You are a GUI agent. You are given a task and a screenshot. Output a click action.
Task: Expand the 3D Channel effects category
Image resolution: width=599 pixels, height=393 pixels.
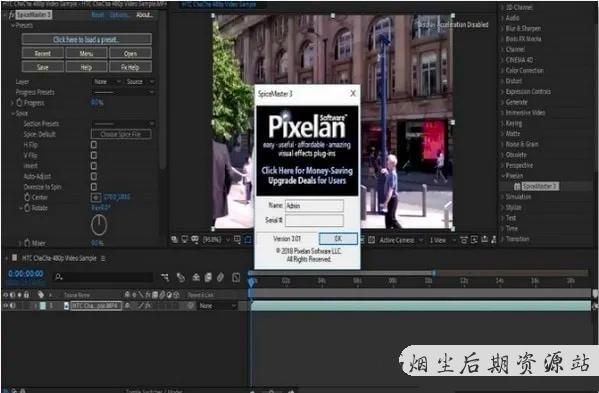pyautogui.click(x=503, y=7)
